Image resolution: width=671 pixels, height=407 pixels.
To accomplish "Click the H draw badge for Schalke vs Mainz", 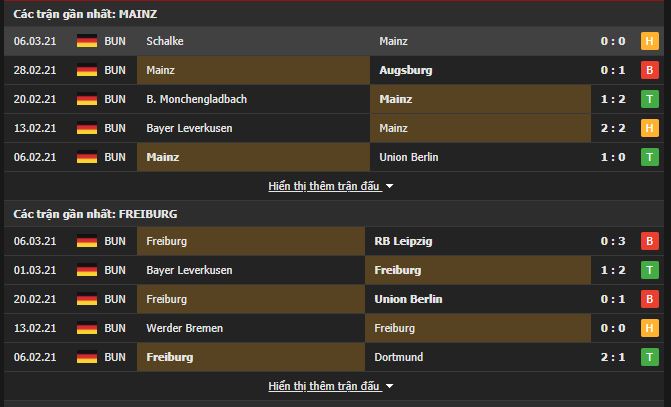I will point(650,41).
